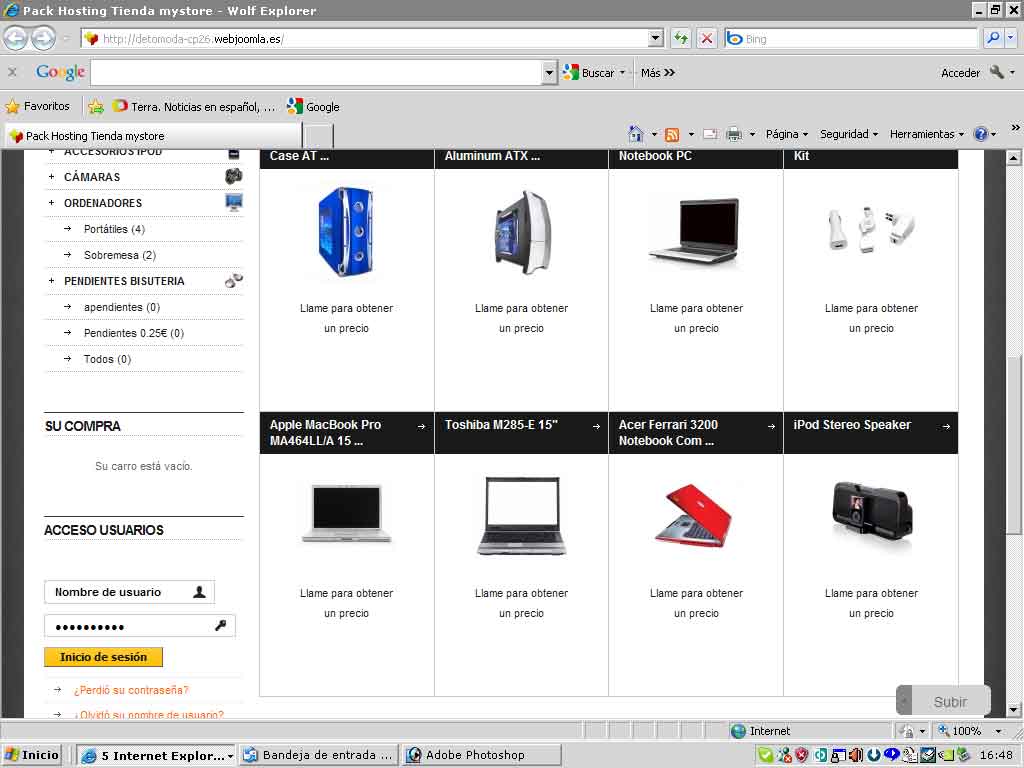Click the red Stop loading icon
The height and width of the screenshot is (768, 1024).
coord(707,39)
